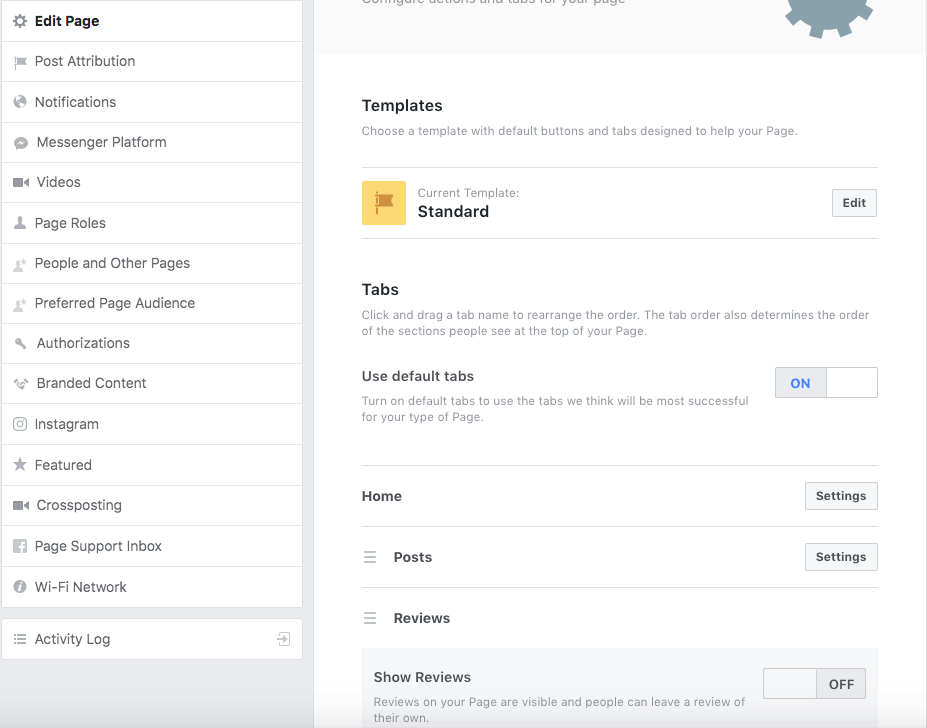
Task: Go to Post Attribution settings
Action: (x=152, y=62)
